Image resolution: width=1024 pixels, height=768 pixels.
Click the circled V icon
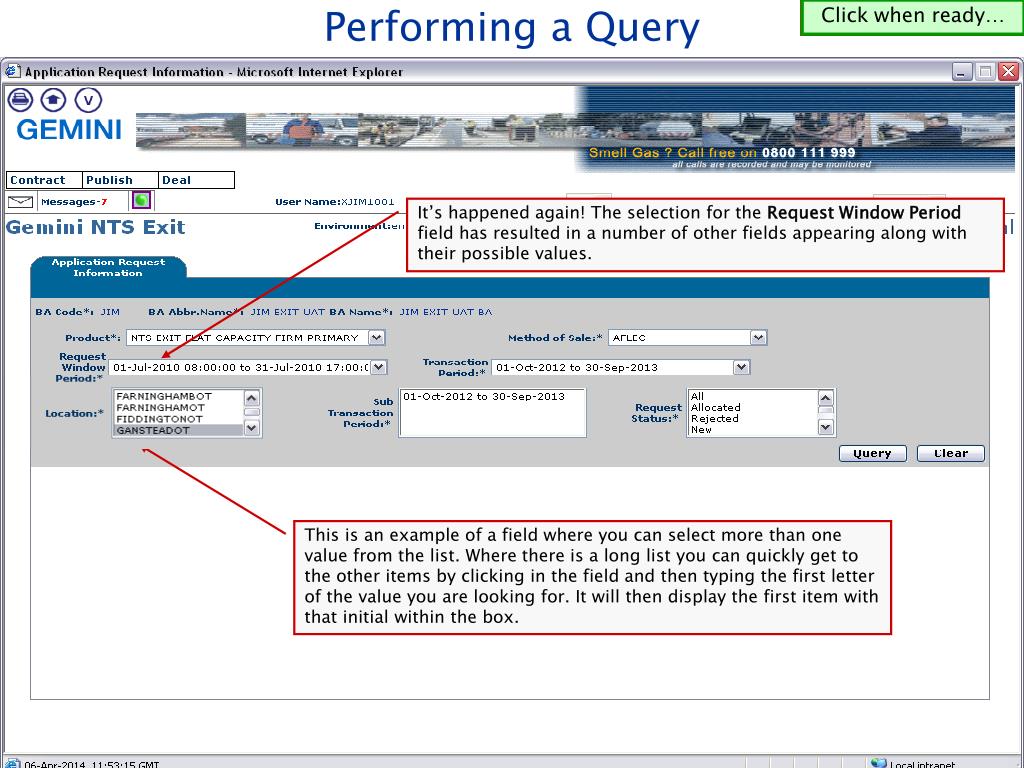[x=88, y=100]
